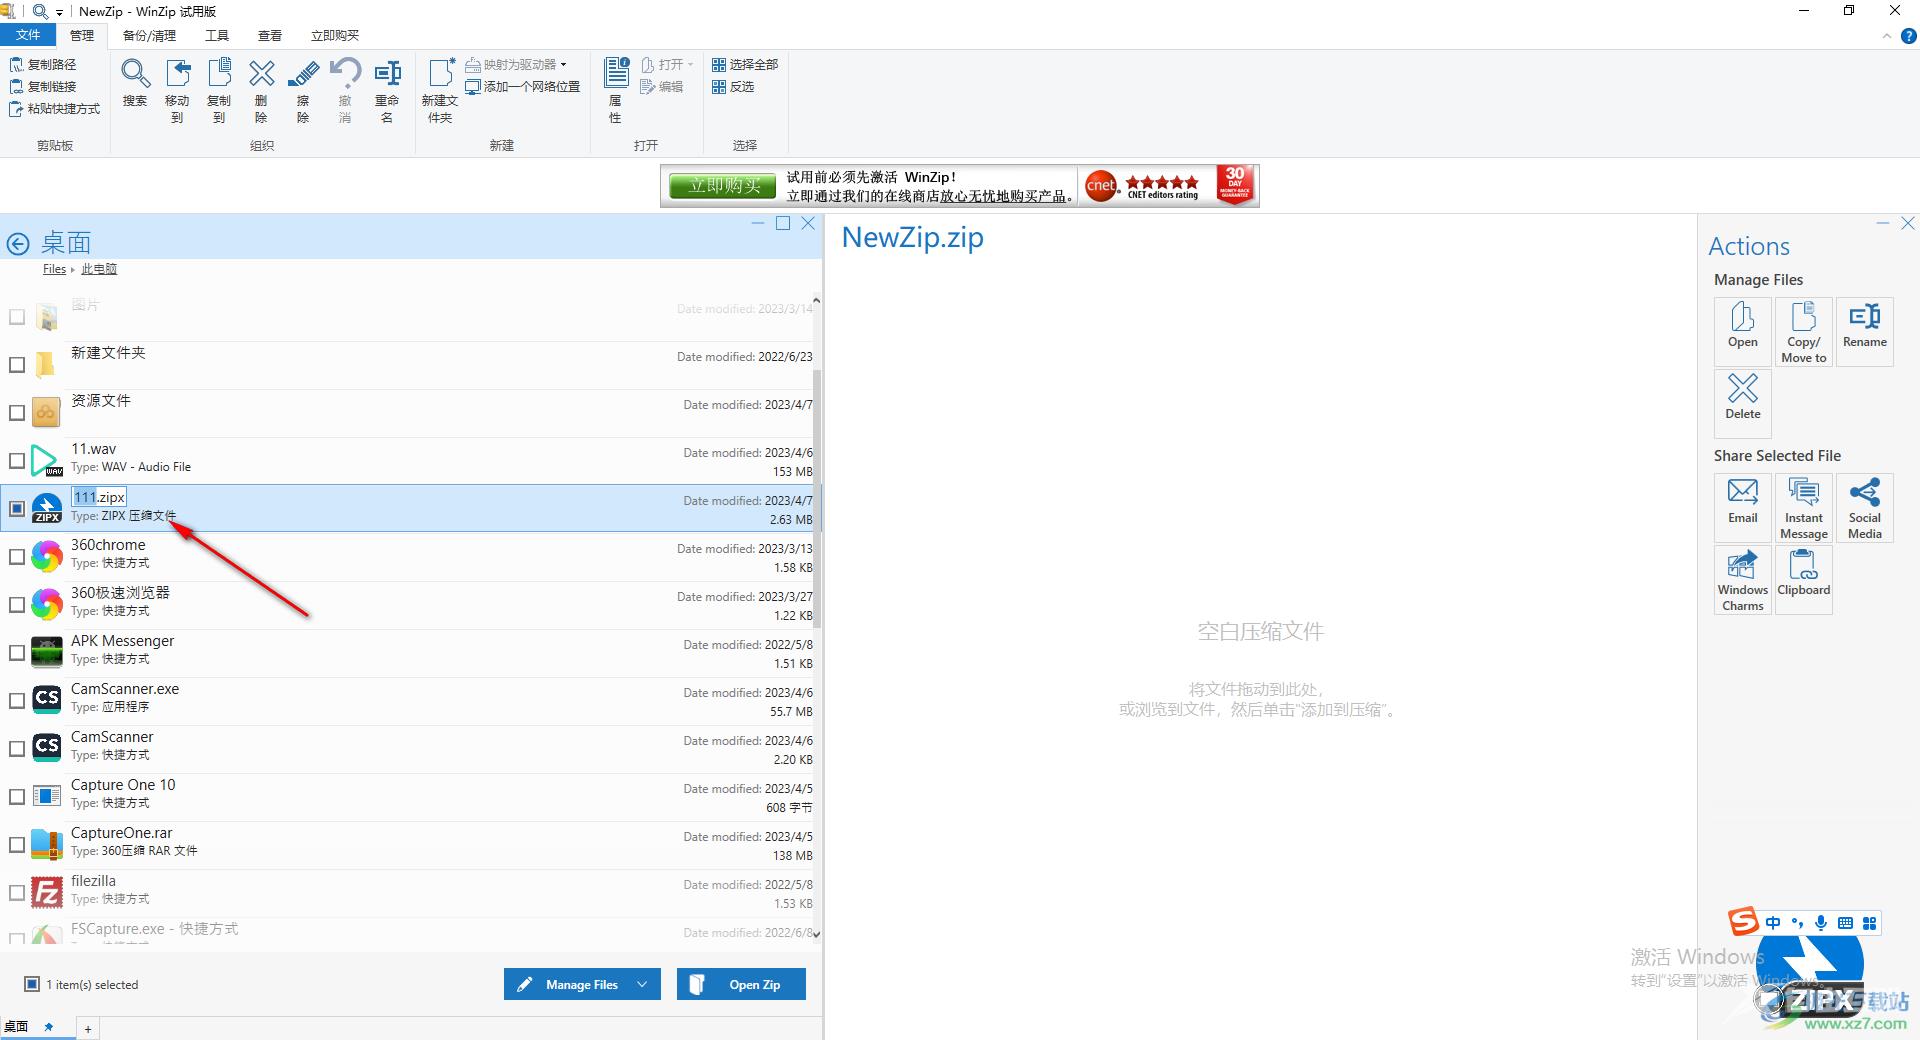
Task: Click the back arrow beside 桌面
Action: [x=18, y=243]
